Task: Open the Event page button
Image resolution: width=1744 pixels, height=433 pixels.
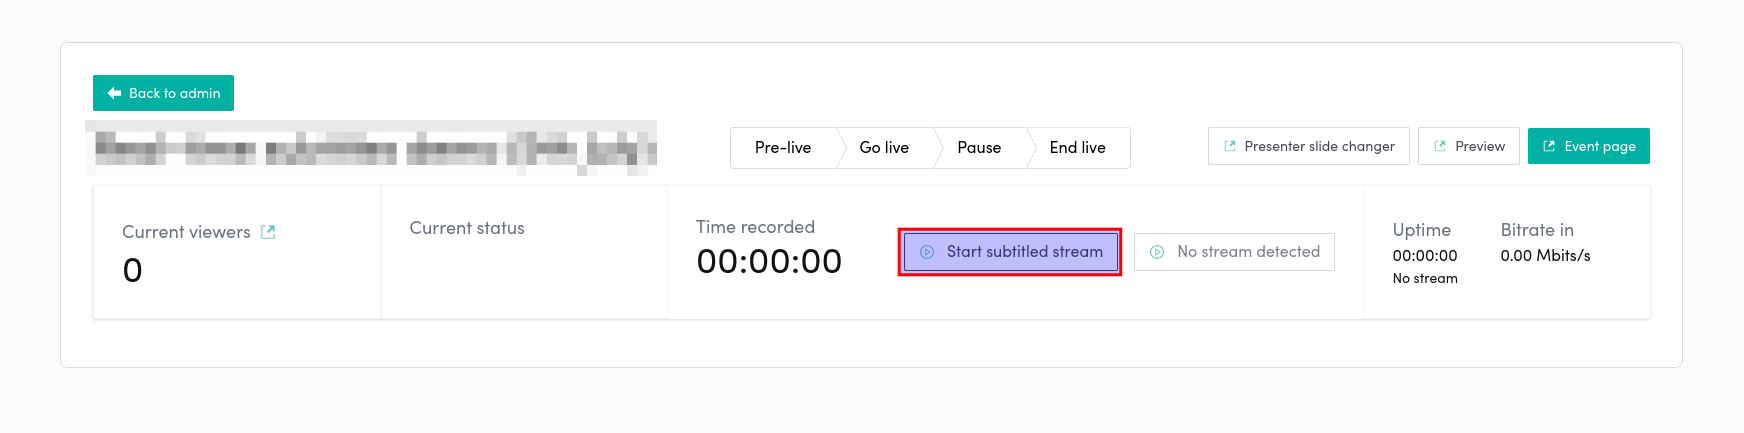Action: [1588, 146]
